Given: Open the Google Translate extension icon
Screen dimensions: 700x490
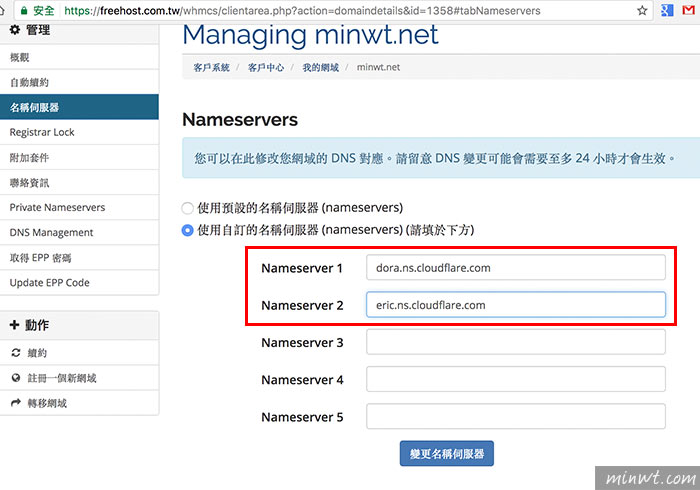Looking at the screenshot, I should [x=667, y=10].
